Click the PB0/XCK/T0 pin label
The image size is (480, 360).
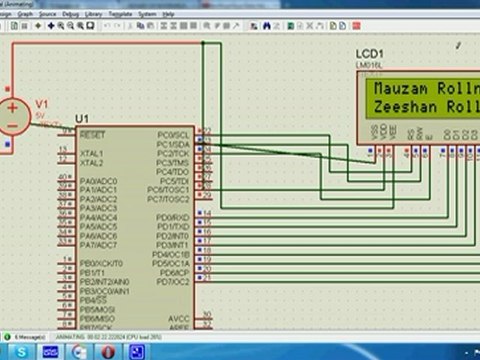point(101,263)
